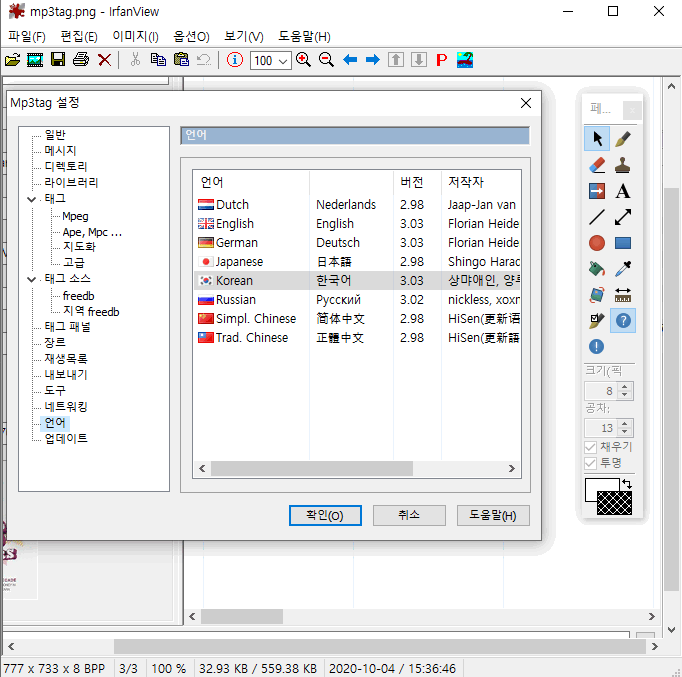Click the red X Delete icon
This screenshot has width=682, height=677.
(x=104, y=60)
